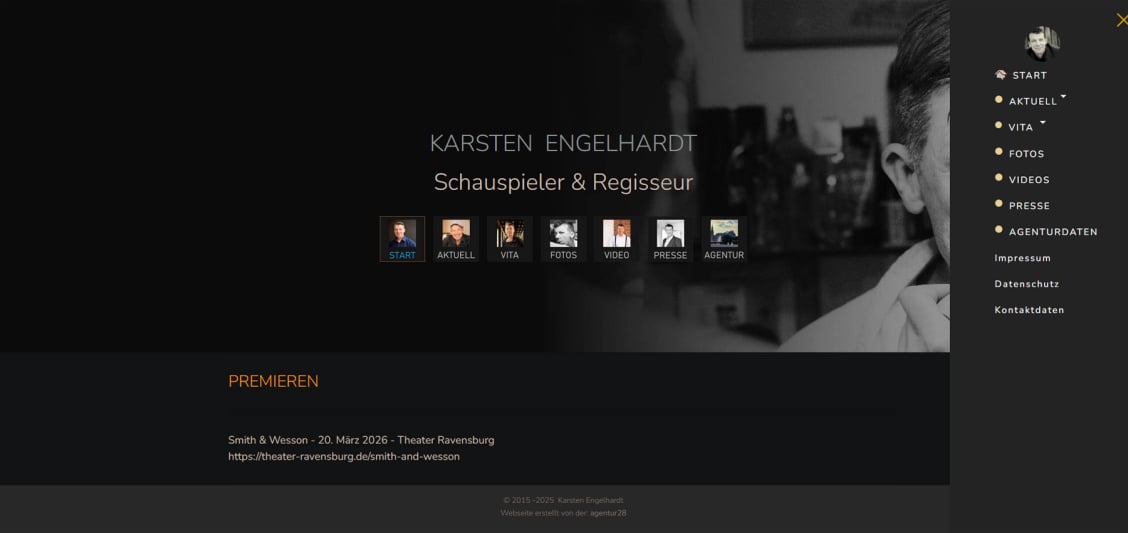The image size is (1128, 533).
Task: Open VIDEOS in the side menu
Action: click(1029, 180)
